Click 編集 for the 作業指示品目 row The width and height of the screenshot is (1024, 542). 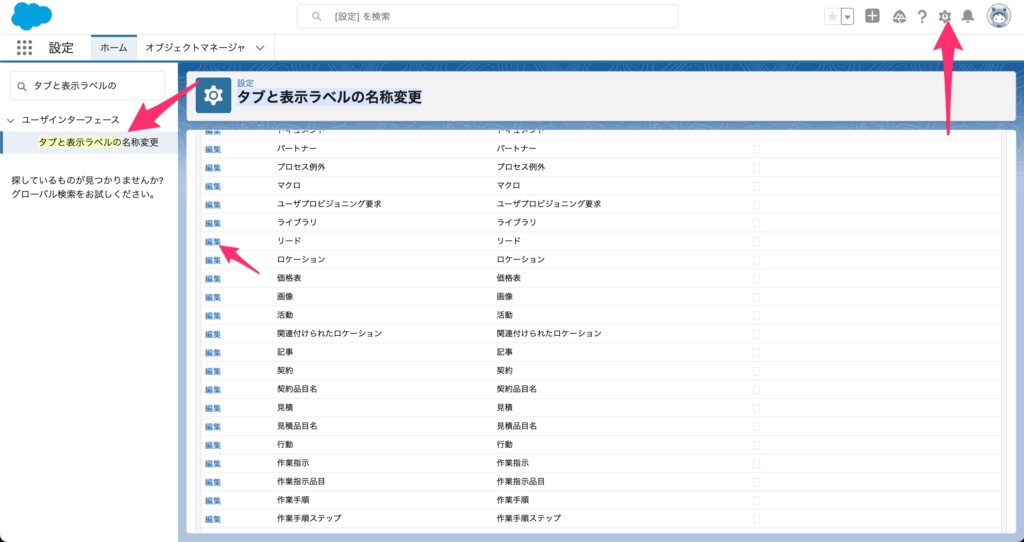coord(213,482)
